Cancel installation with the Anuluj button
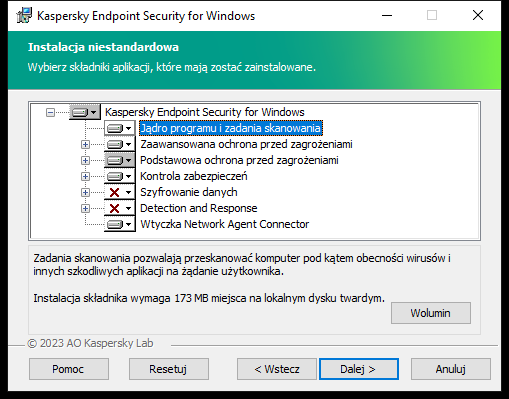 click(451, 369)
